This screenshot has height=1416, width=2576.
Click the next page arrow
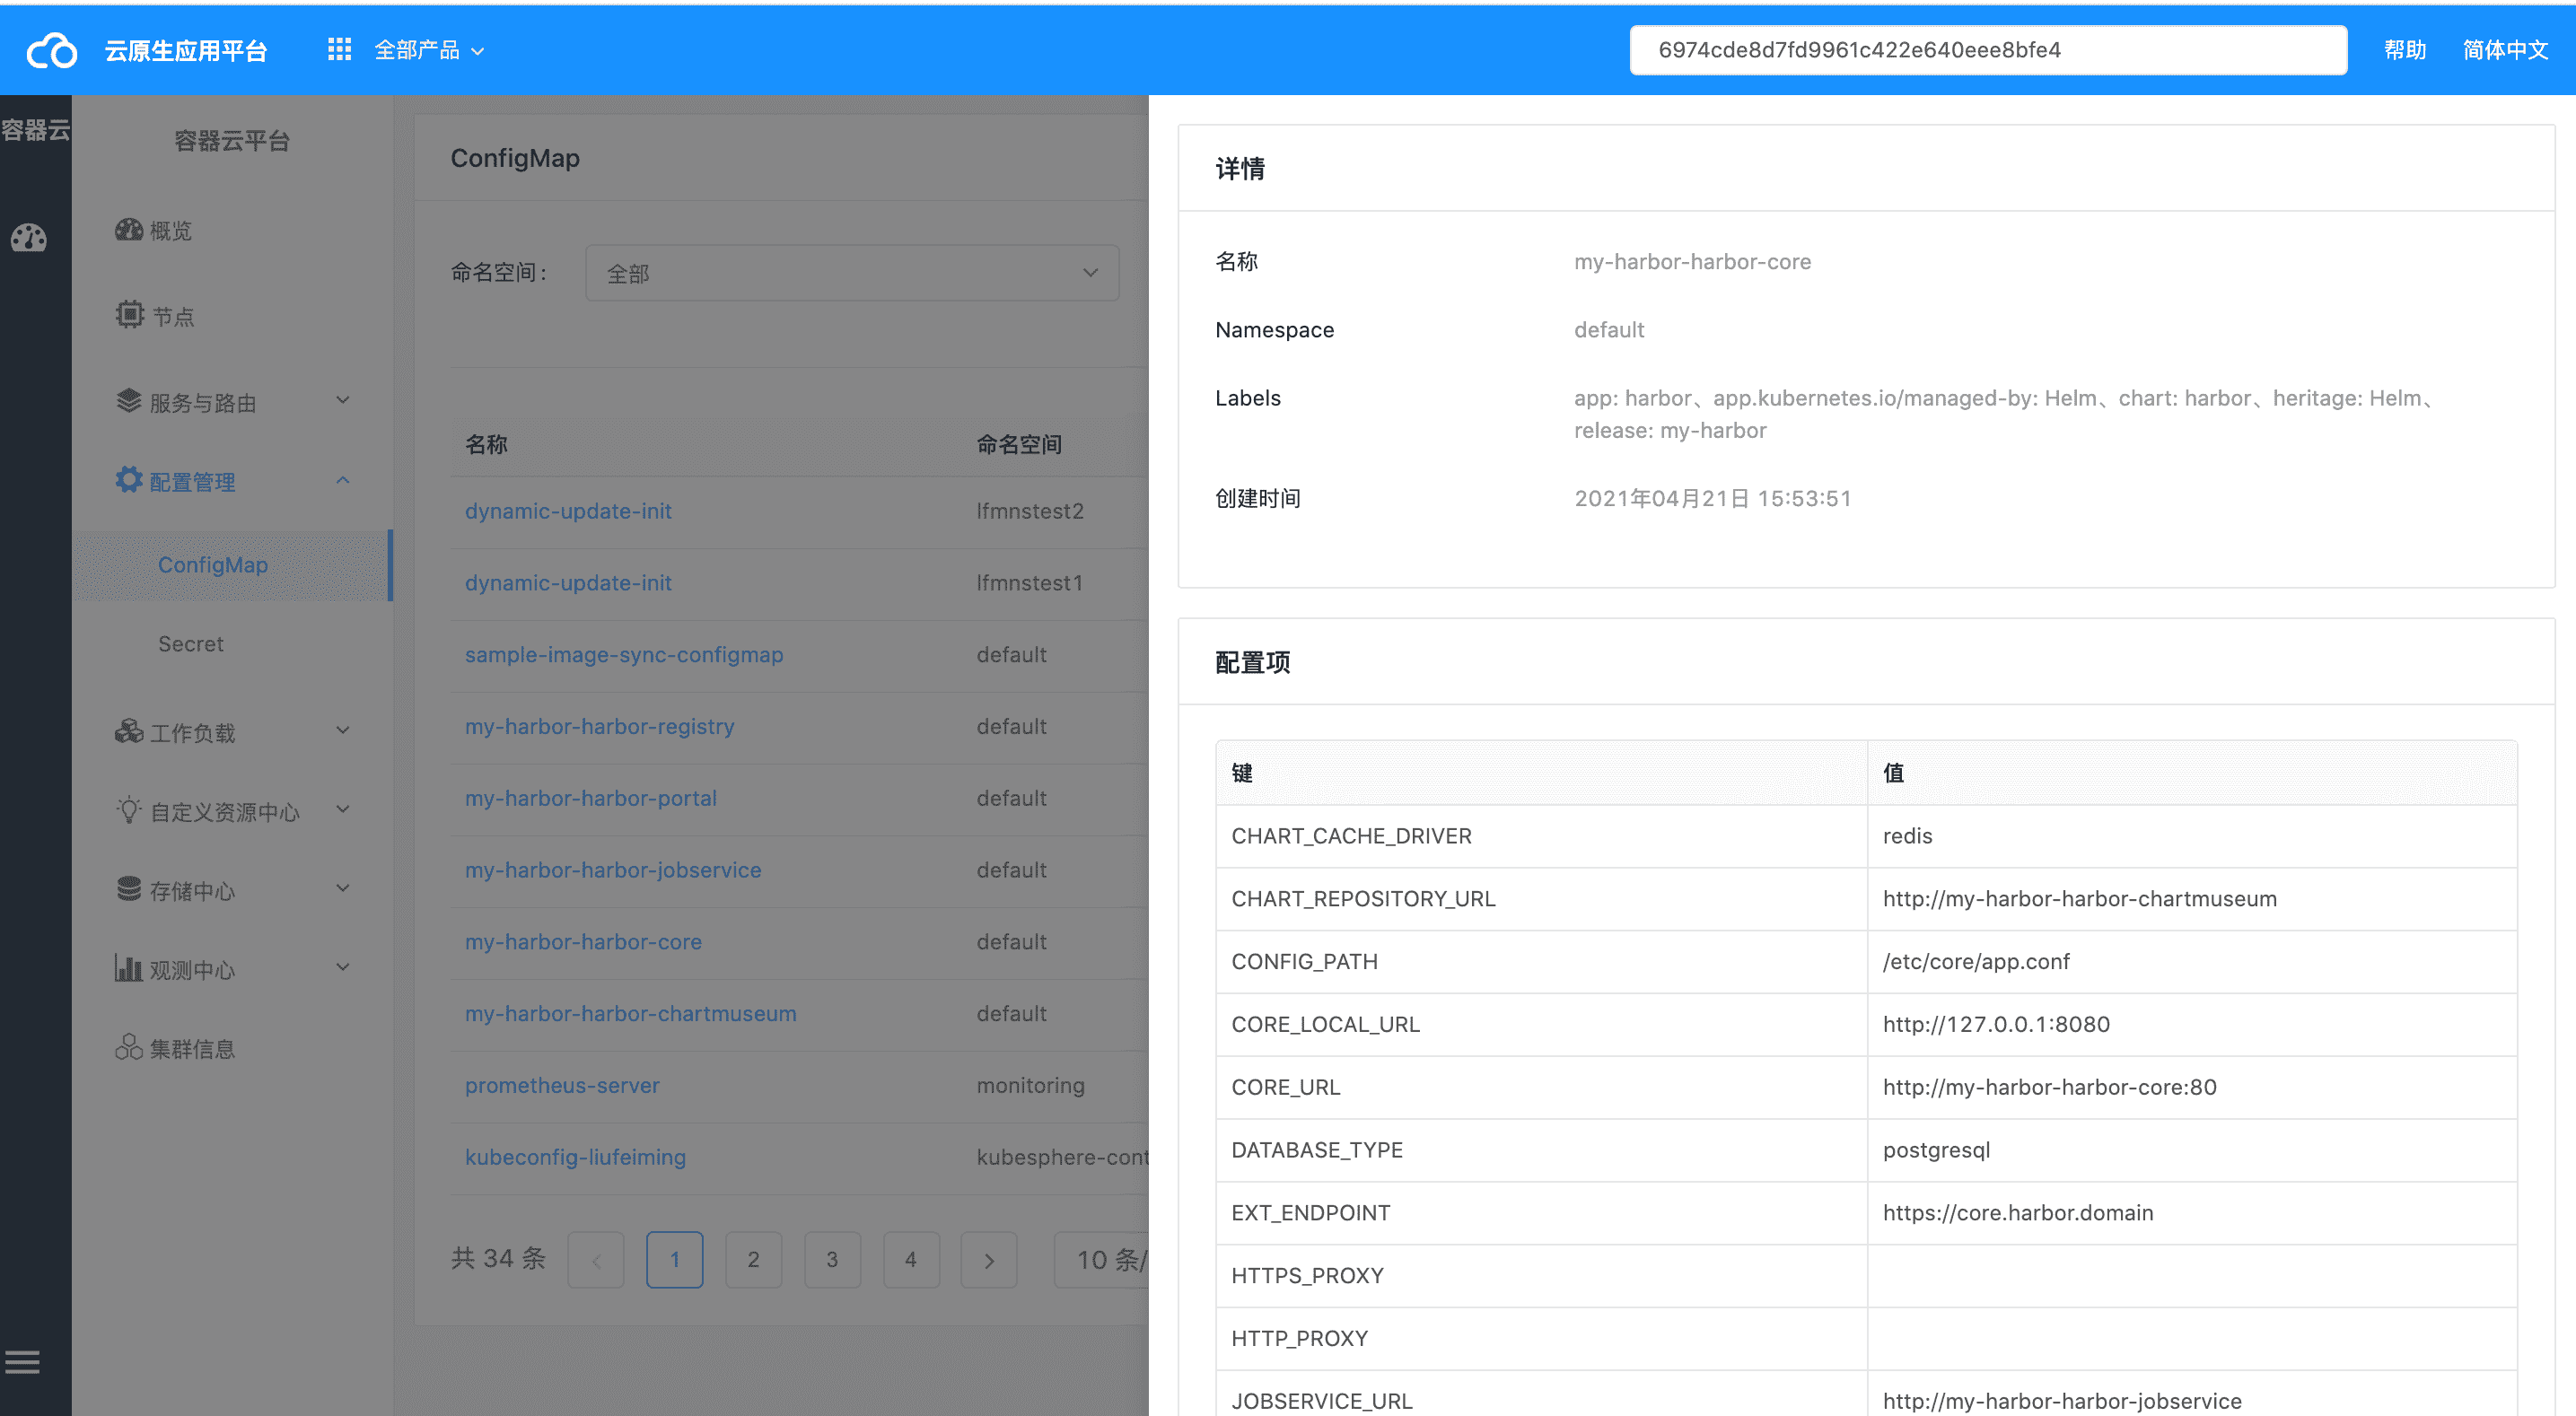point(989,1260)
